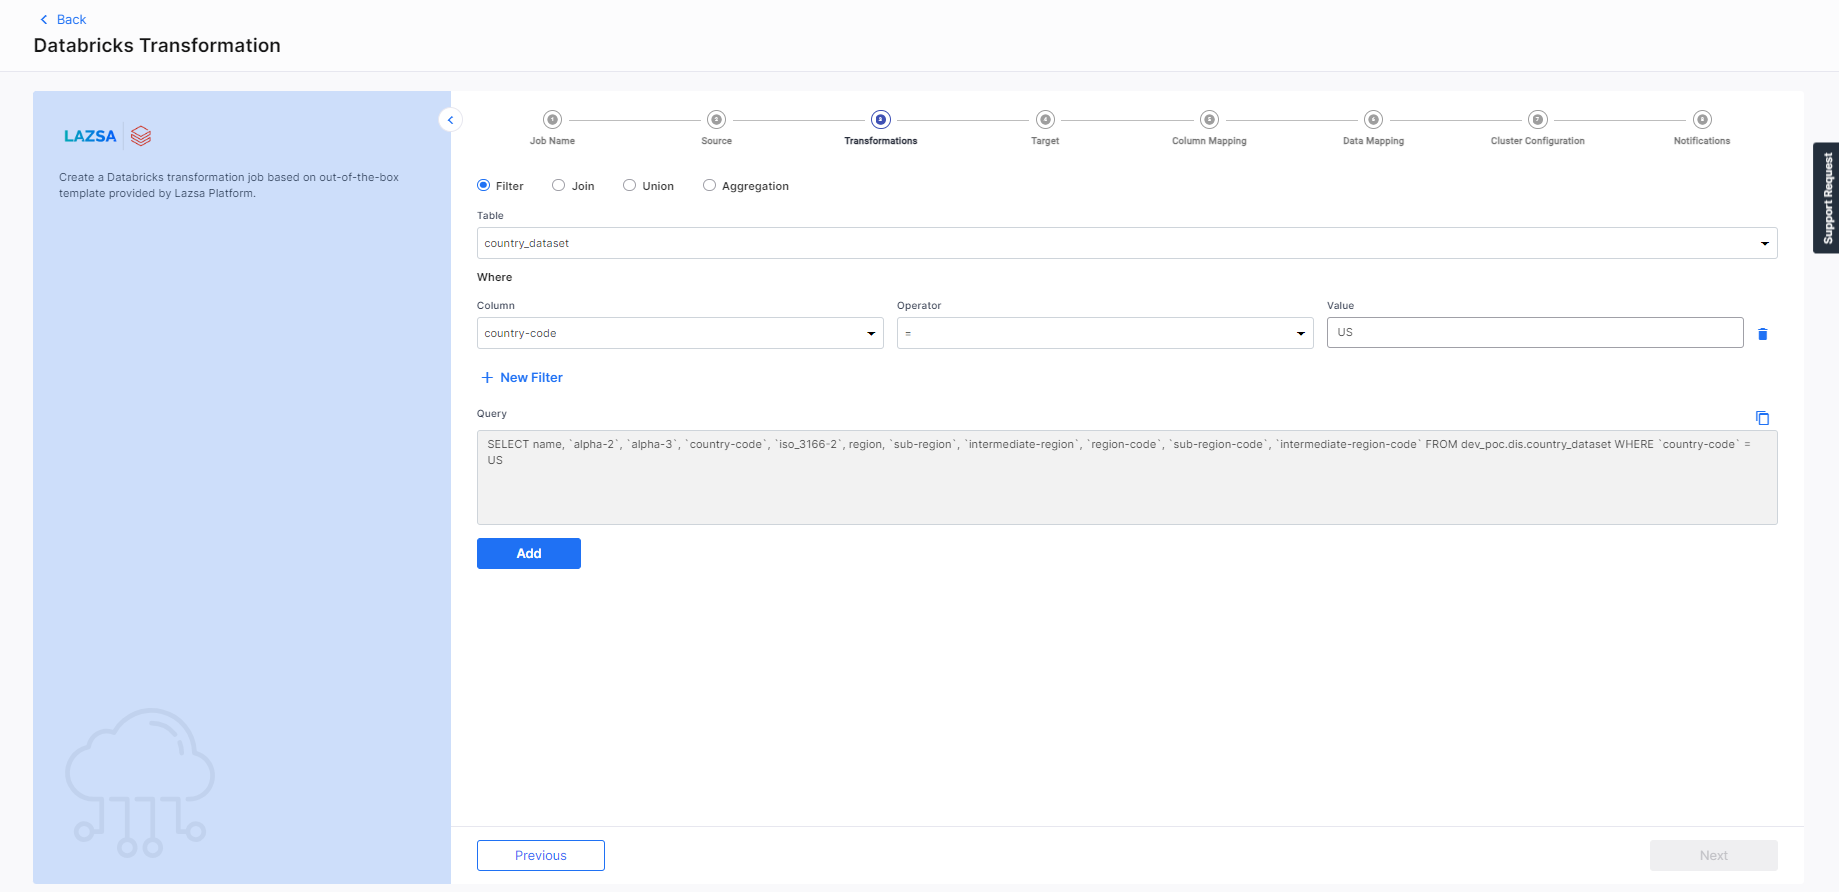Open the Operator dropdown
The height and width of the screenshot is (892, 1839).
pos(1105,333)
